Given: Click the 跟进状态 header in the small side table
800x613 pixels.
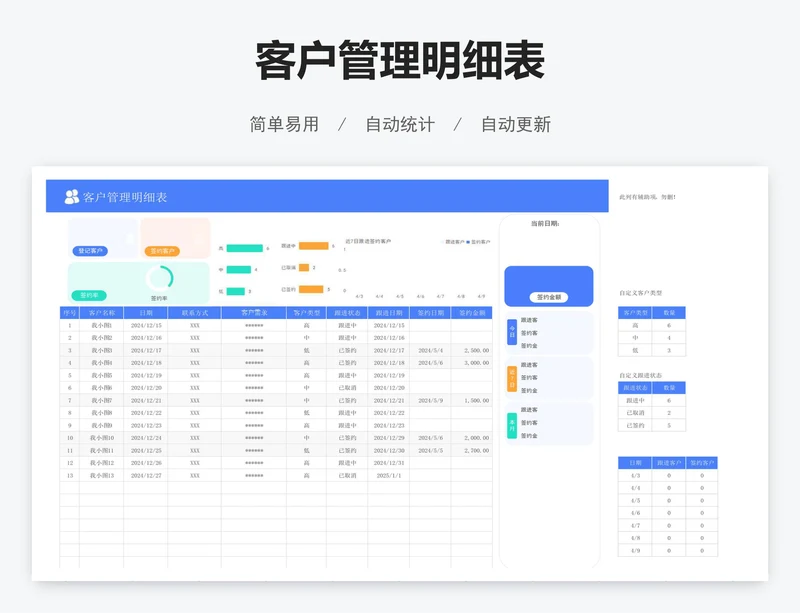Looking at the screenshot, I should 635,387.
